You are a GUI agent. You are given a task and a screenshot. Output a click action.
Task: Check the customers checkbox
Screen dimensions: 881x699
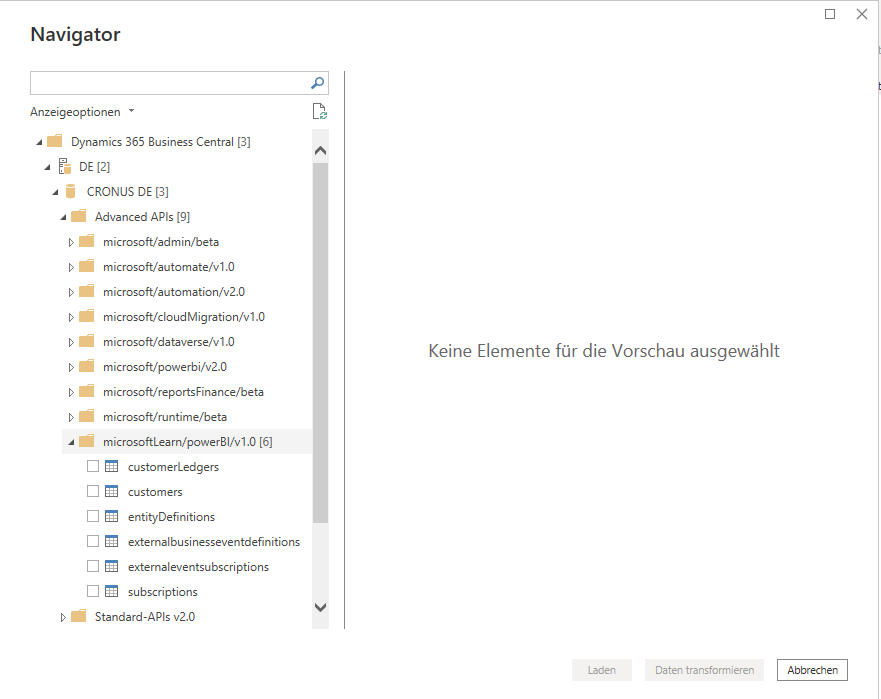[x=93, y=491]
